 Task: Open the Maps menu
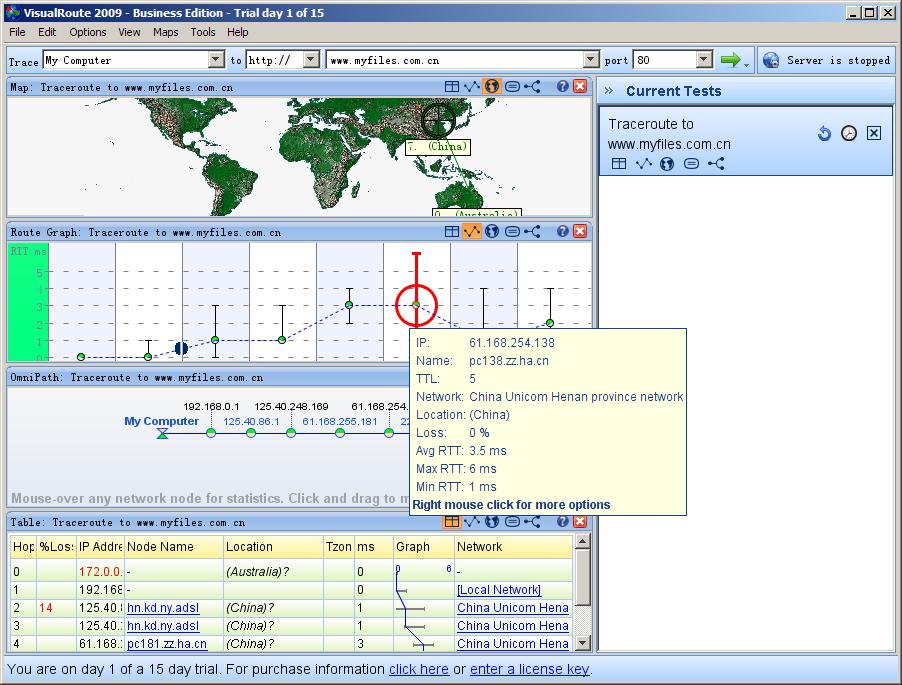pos(166,32)
